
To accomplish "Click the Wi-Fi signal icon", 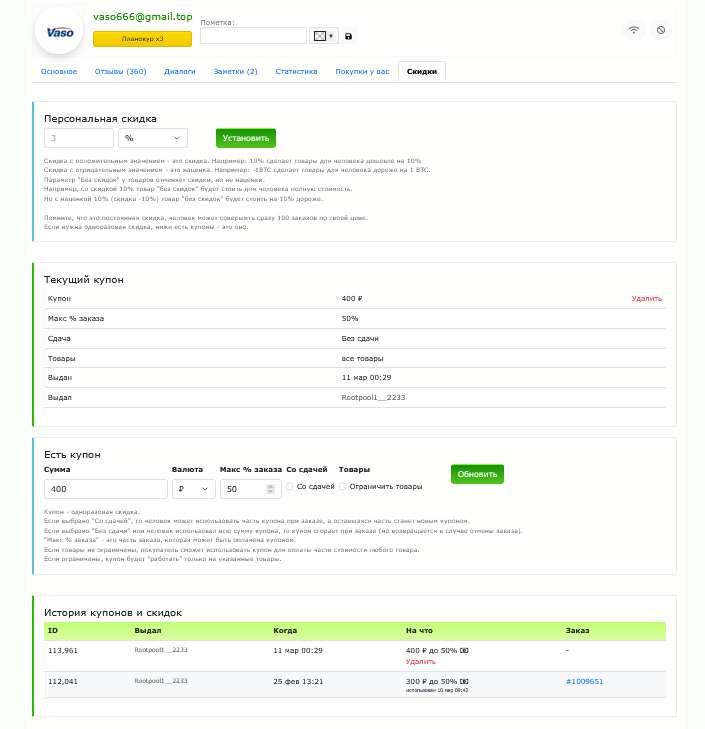I will [x=634, y=30].
